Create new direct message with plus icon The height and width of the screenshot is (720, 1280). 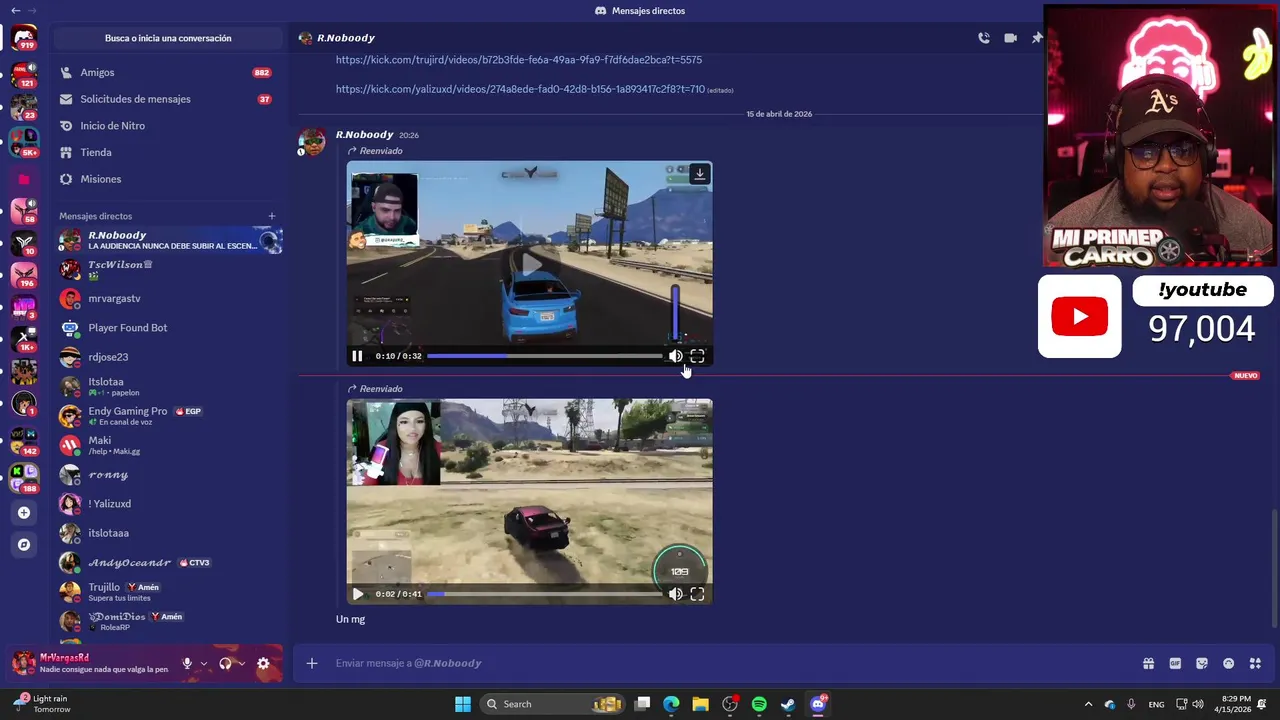(x=271, y=216)
